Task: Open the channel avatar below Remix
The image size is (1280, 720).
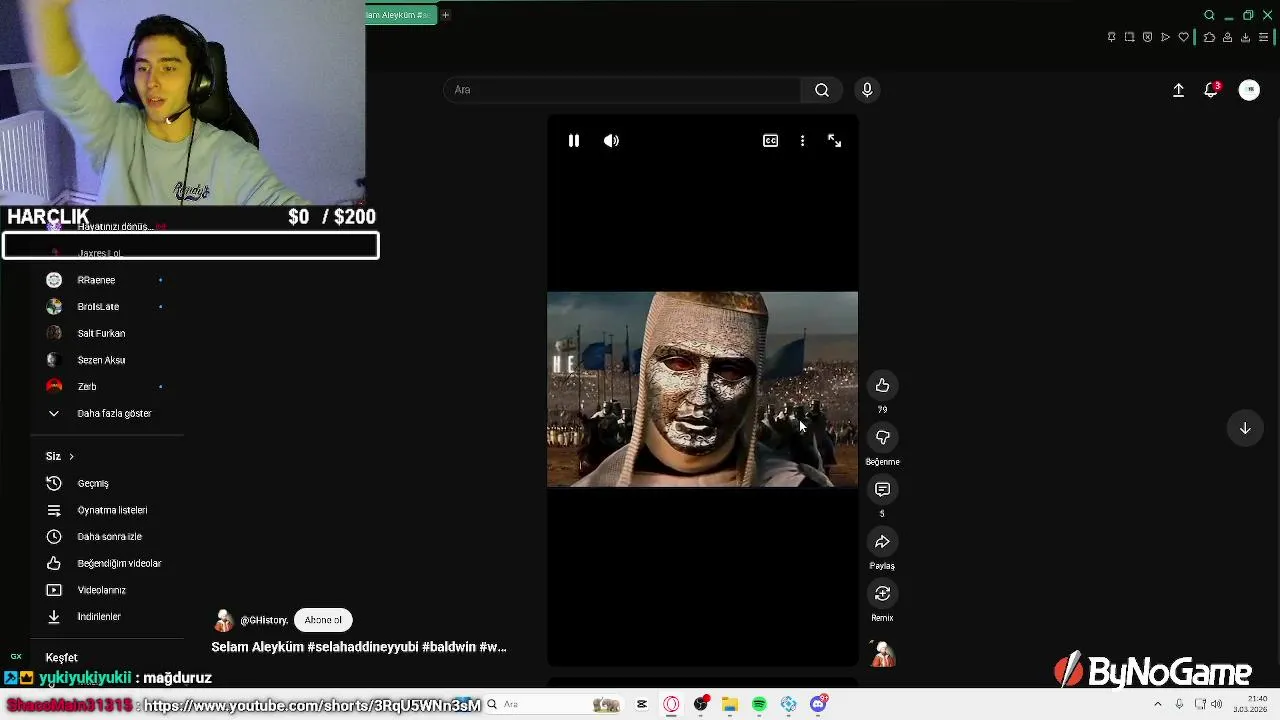Action: [882, 654]
